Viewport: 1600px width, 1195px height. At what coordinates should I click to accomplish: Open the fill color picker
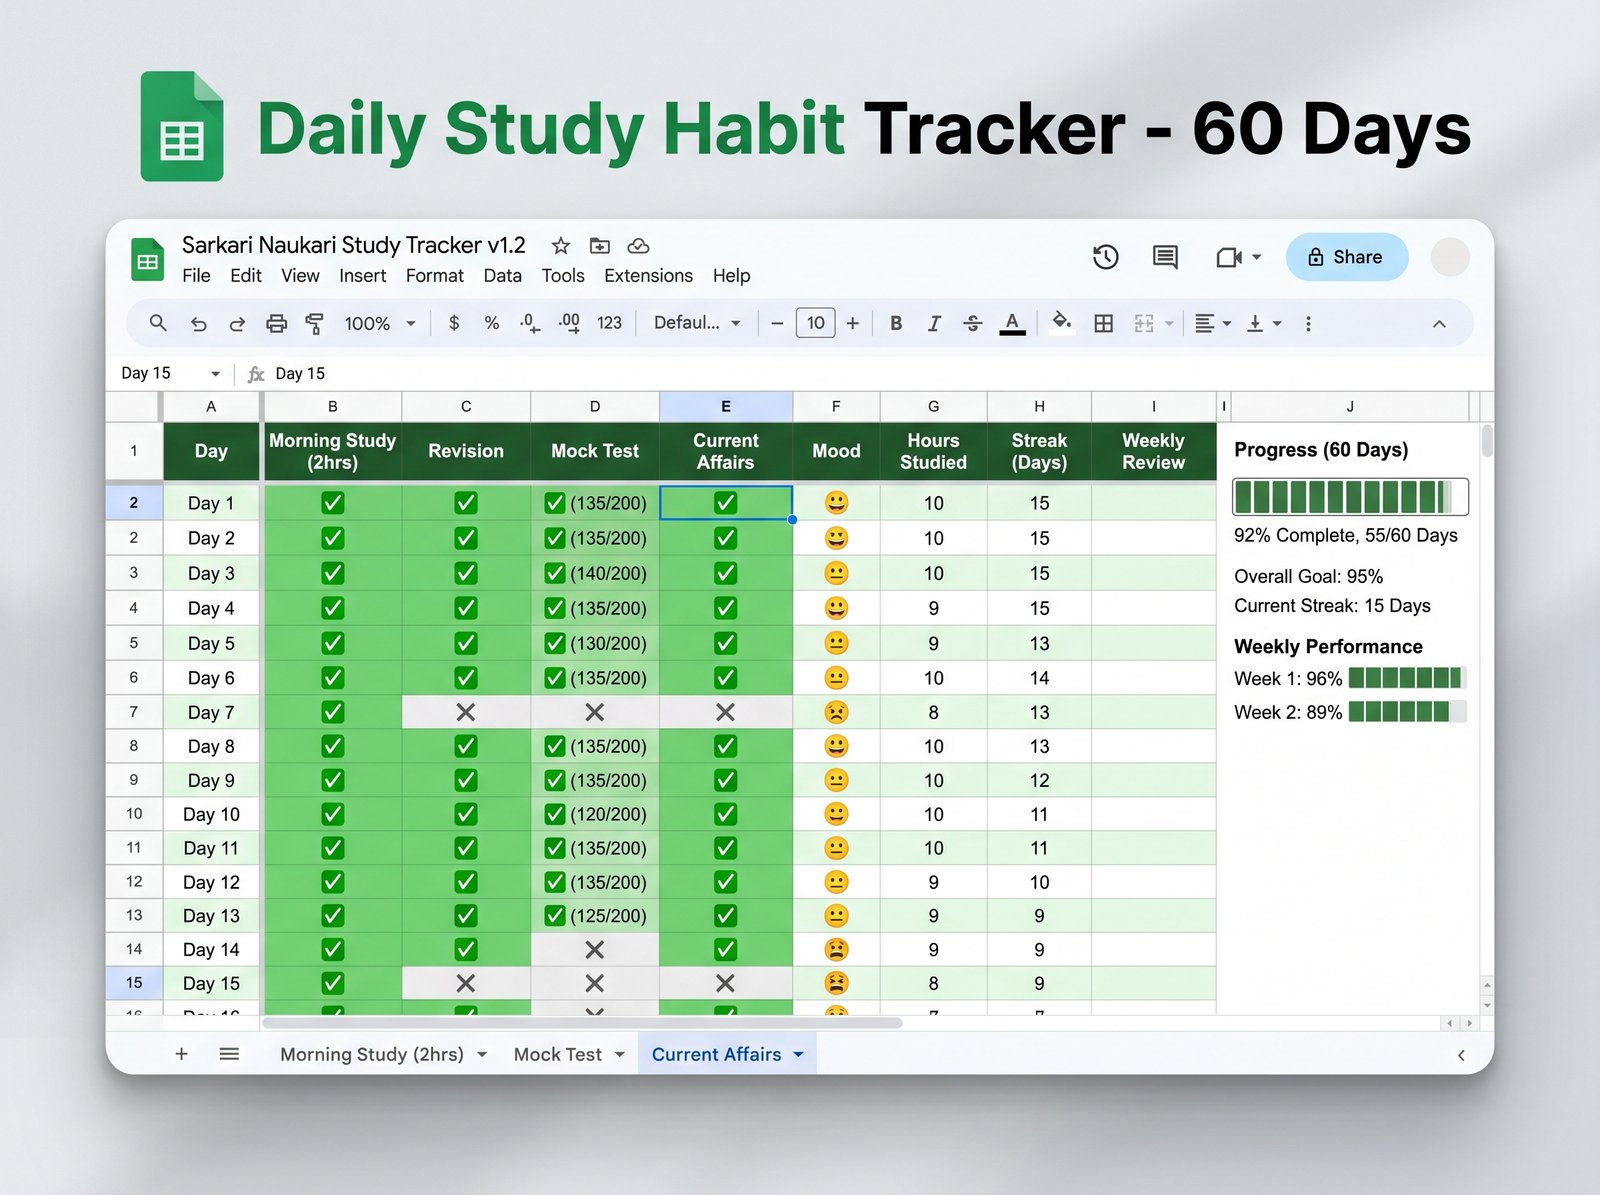pyautogui.click(x=1061, y=323)
